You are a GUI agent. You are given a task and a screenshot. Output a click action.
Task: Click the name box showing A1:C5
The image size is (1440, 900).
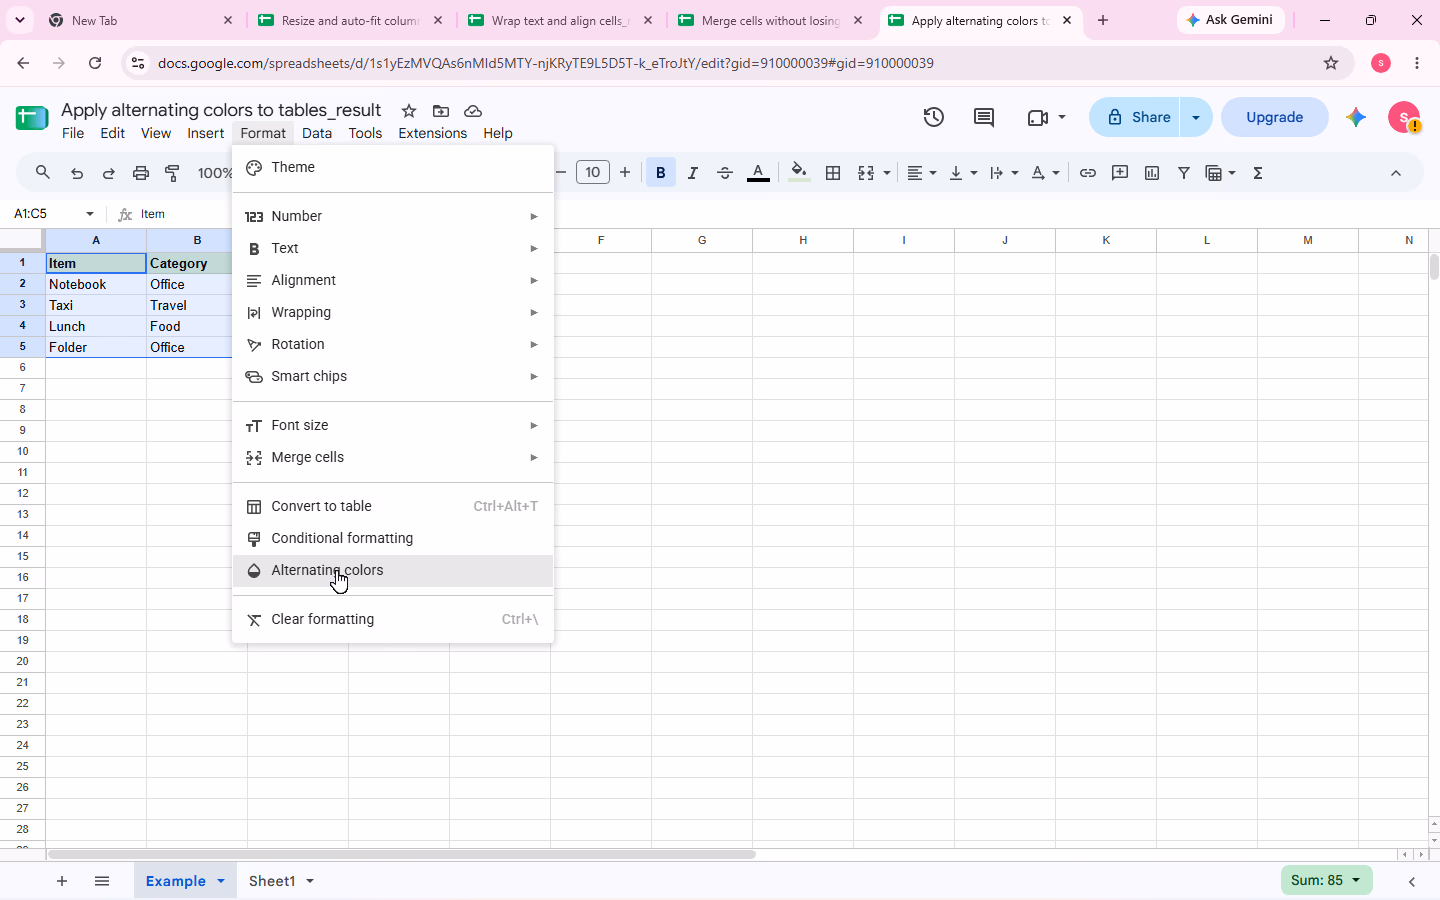tap(45, 214)
